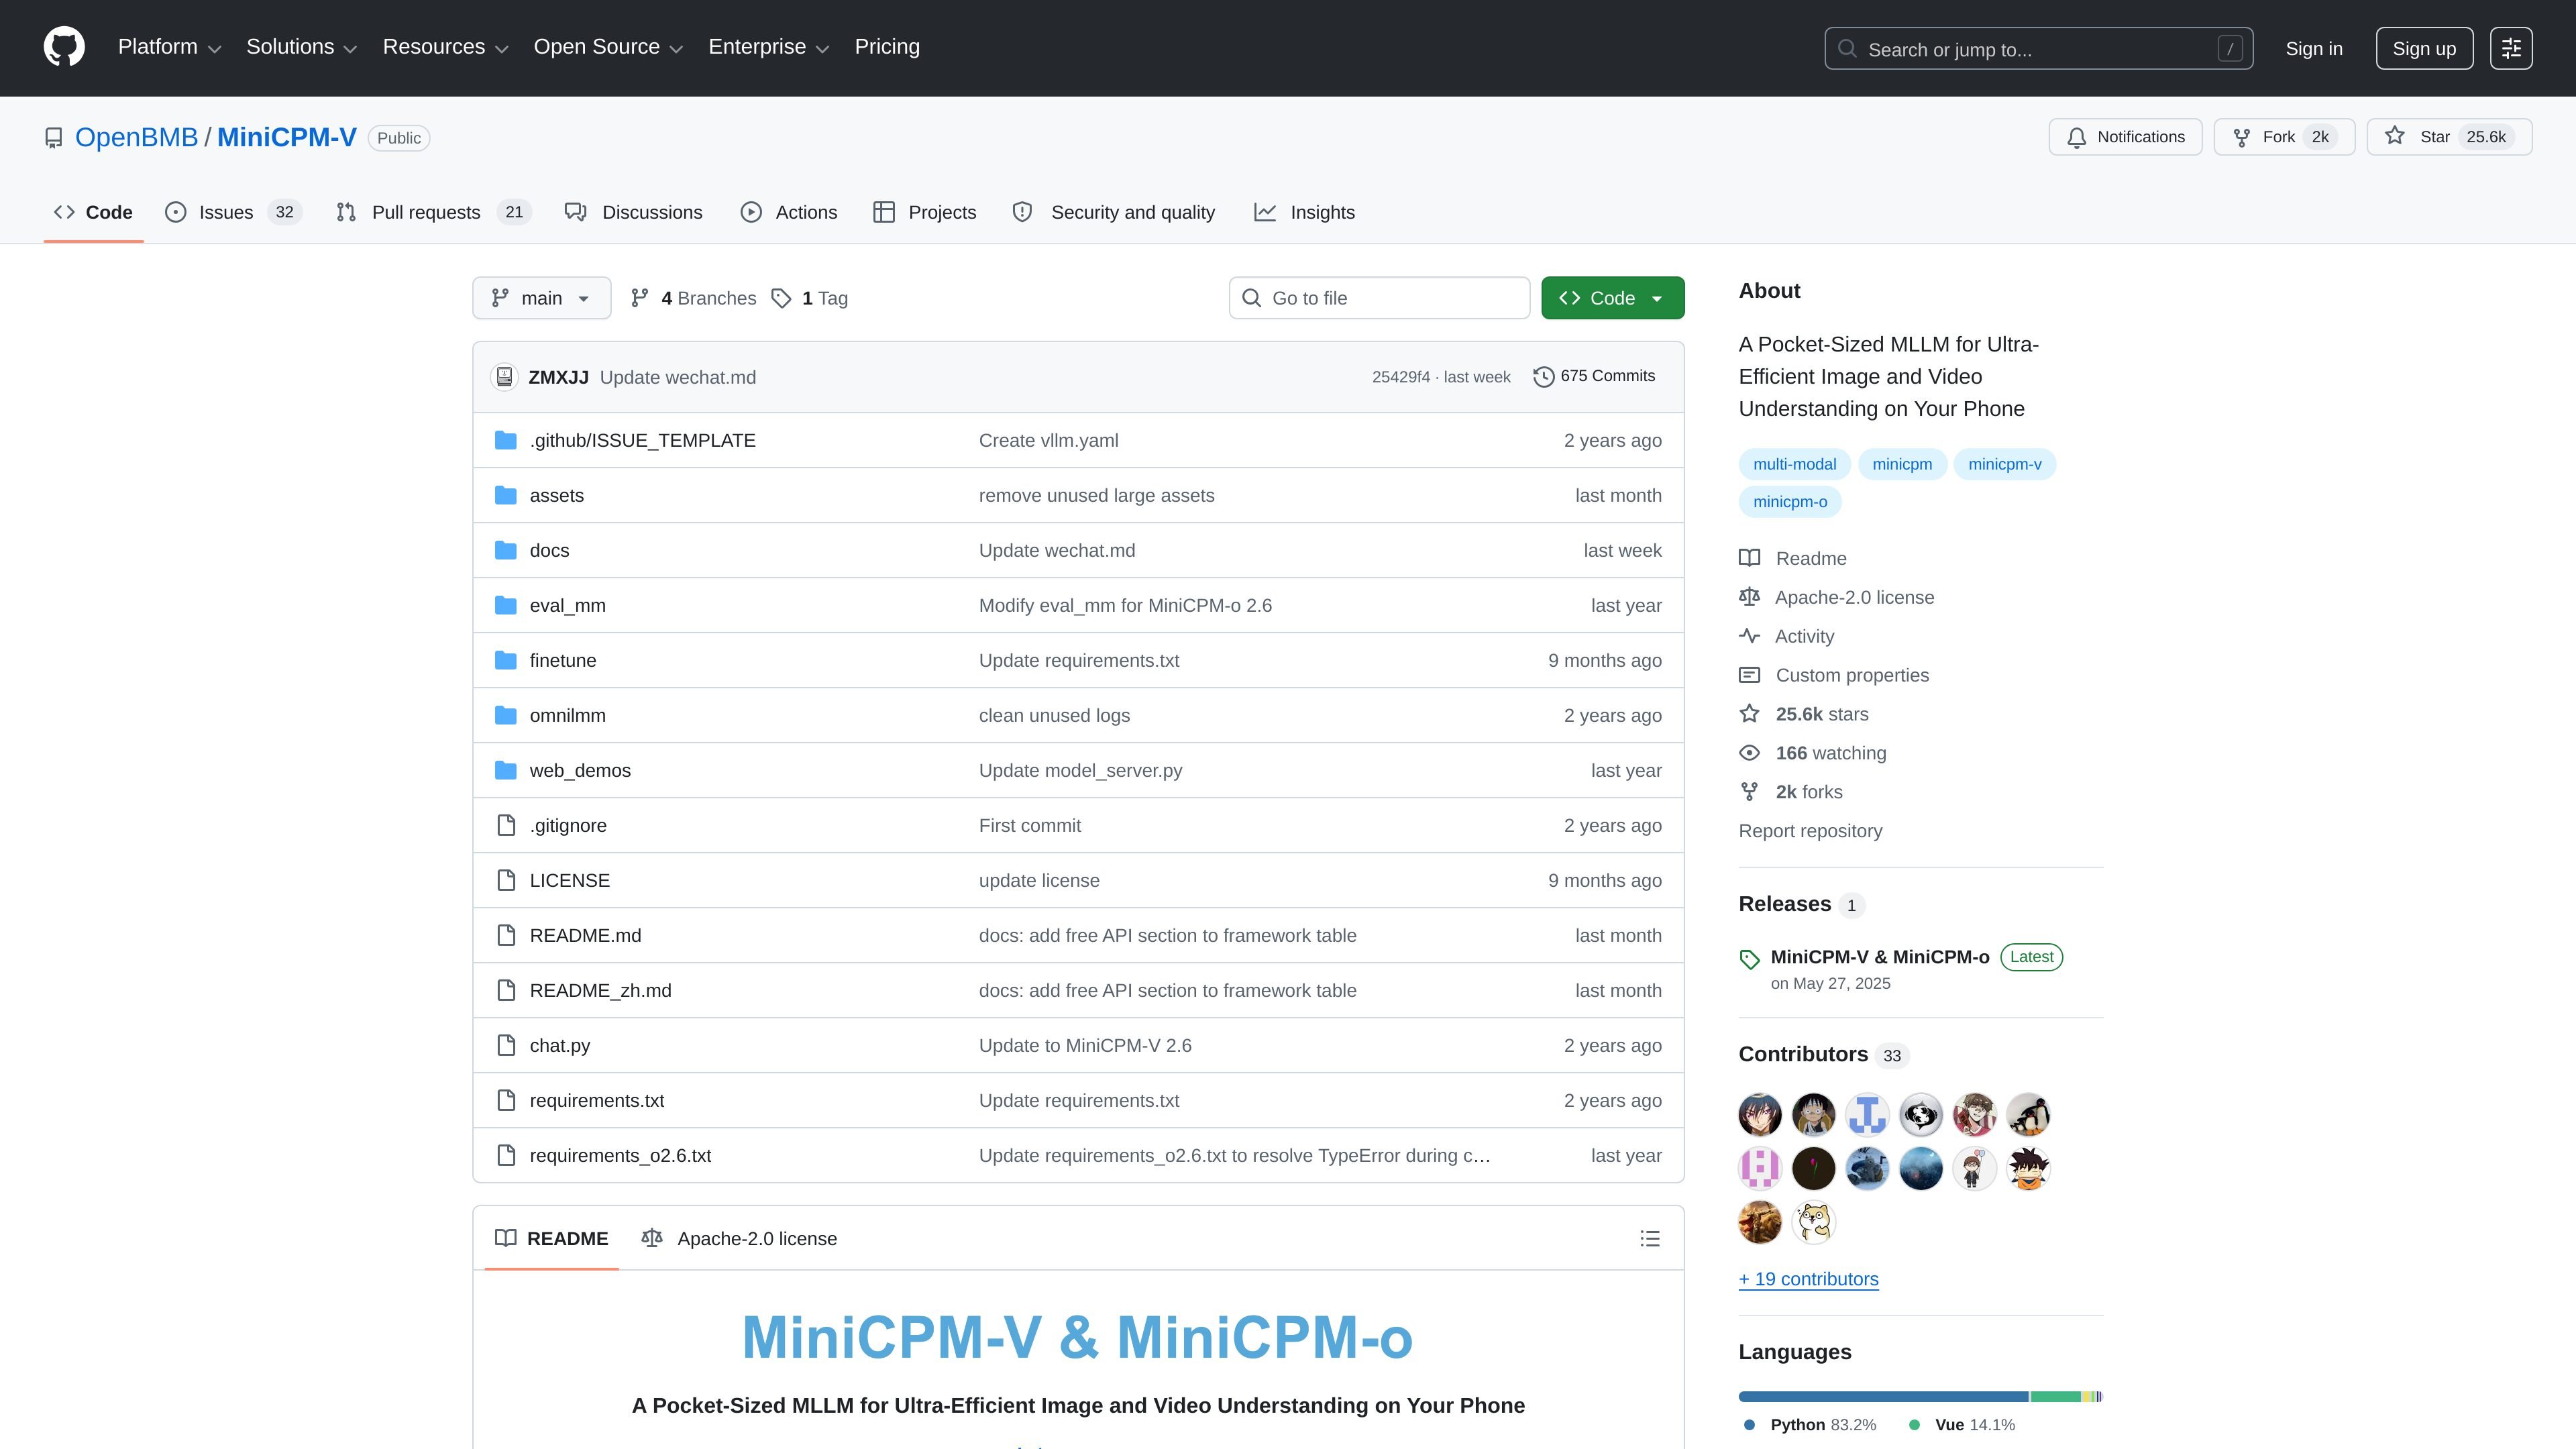The height and width of the screenshot is (1449, 2576).
Task: Click the fork icon beside 2k forks
Action: click(x=1749, y=792)
